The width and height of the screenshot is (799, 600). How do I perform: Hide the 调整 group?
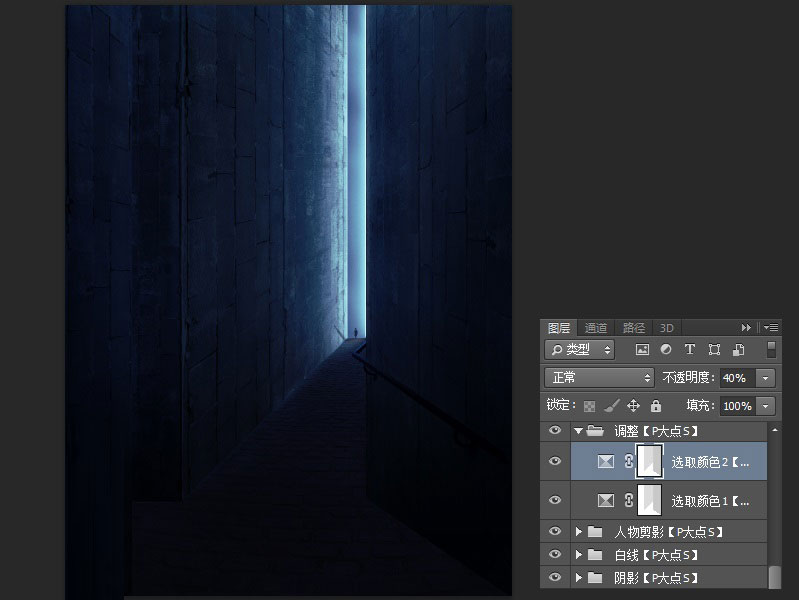tap(555, 431)
